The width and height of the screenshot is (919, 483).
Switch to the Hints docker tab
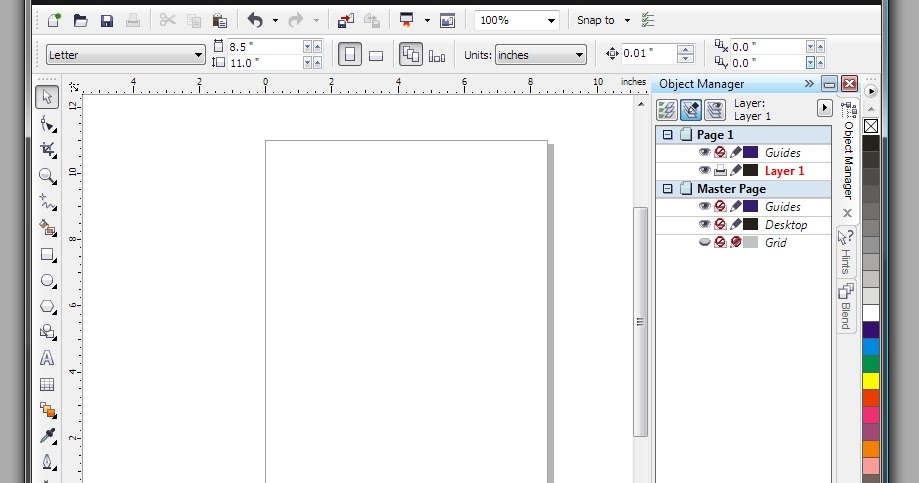[x=846, y=252]
